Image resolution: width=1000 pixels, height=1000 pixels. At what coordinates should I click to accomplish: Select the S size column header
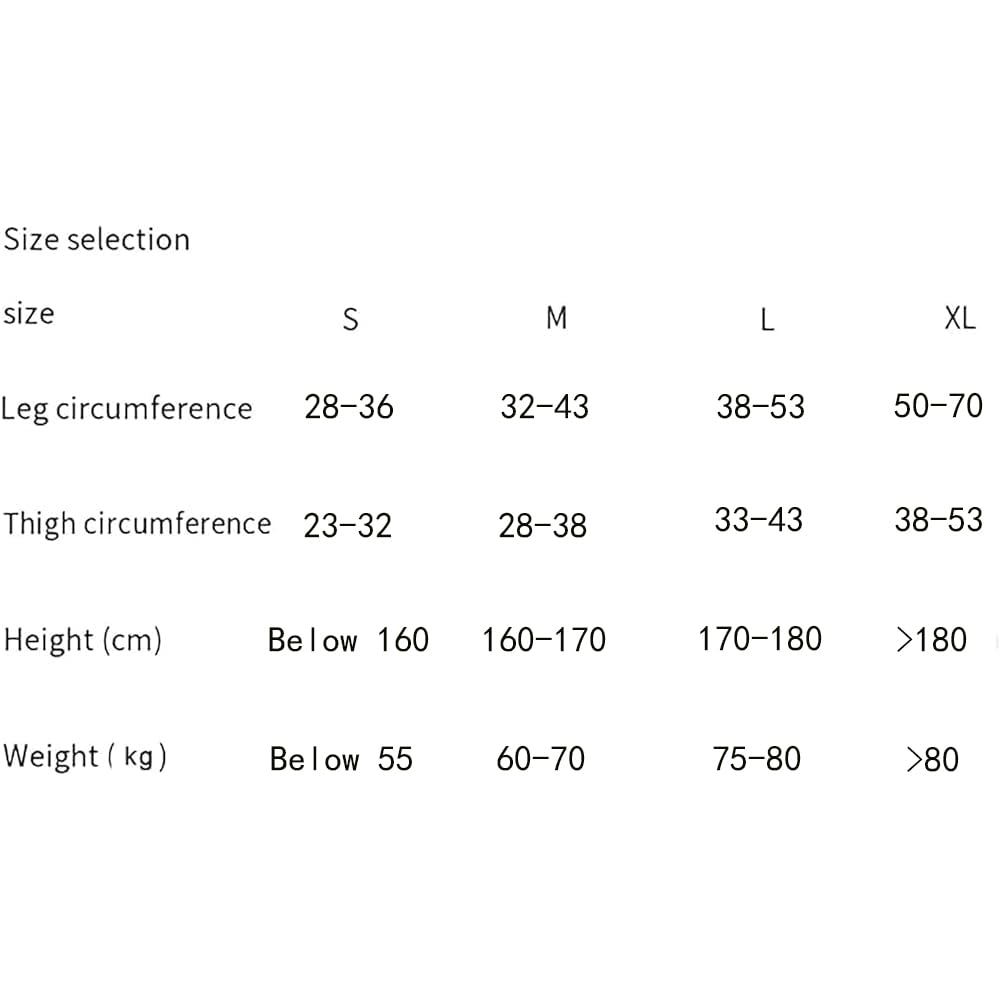click(x=350, y=320)
